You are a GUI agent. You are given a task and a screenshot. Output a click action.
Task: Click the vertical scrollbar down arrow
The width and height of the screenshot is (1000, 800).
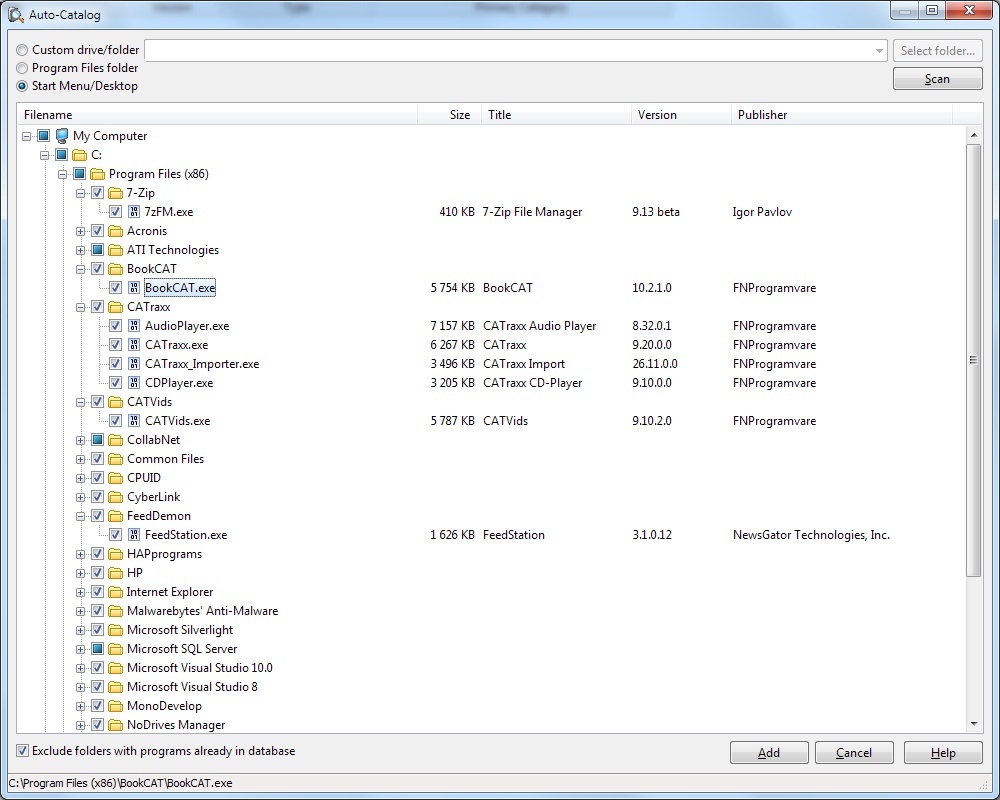(x=974, y=724)
